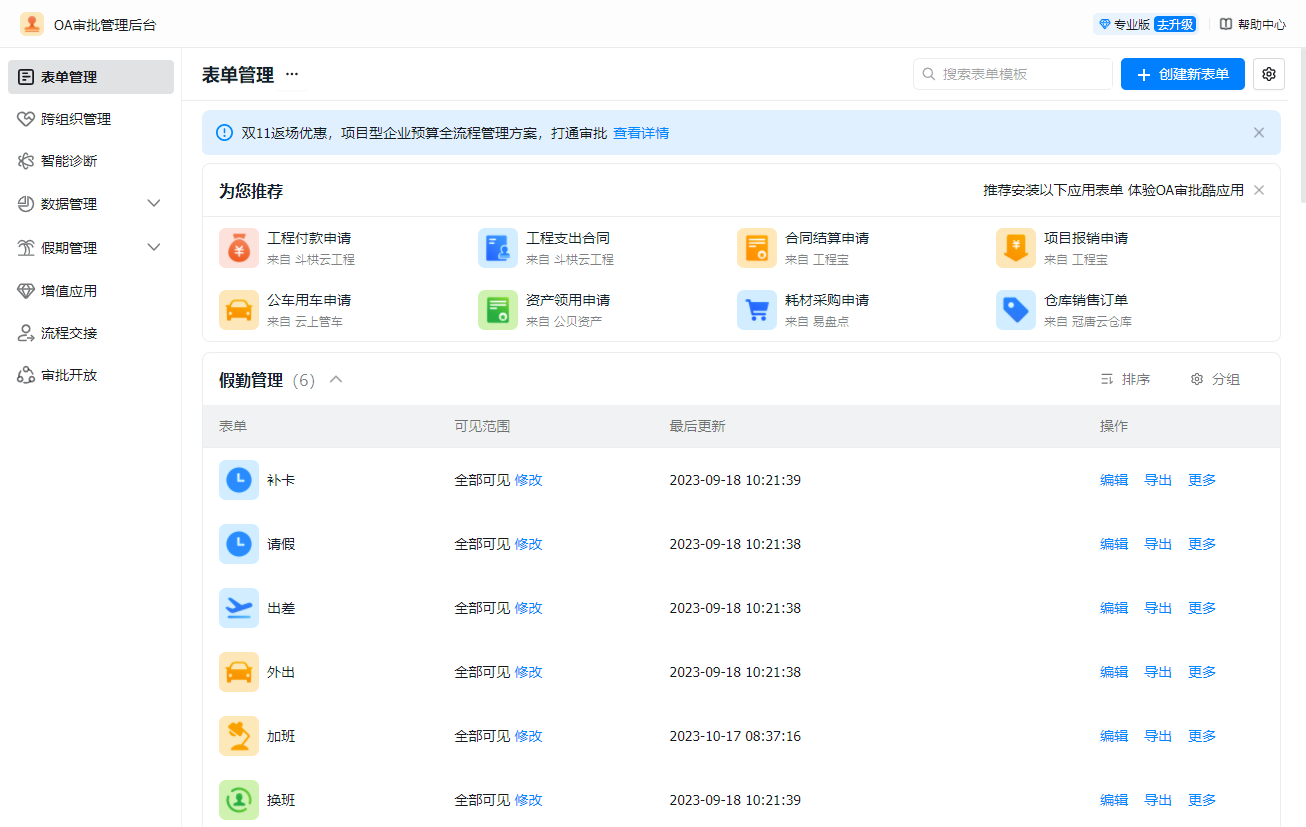Click the 换班 swap person icon
The width and height of the screenshot is (1306, 827).
[x=239, y=800]
